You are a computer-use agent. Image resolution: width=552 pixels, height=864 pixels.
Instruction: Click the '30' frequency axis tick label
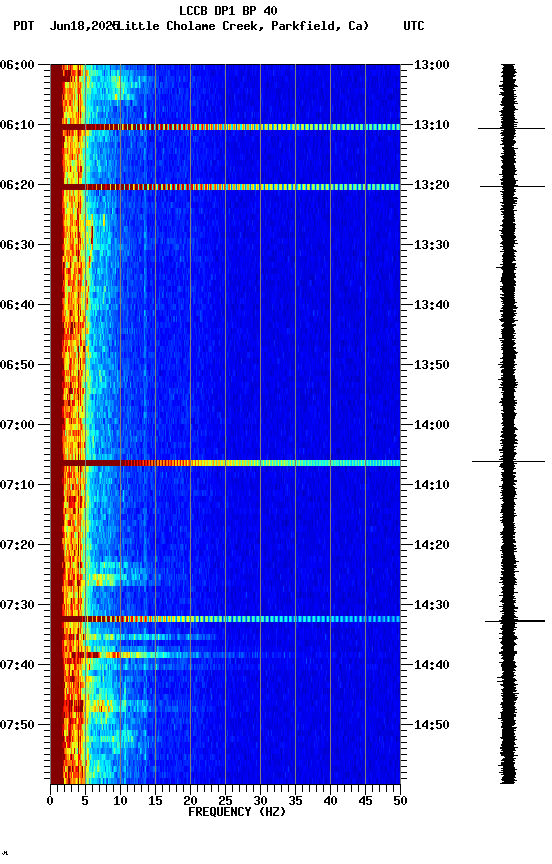tap(260, 801)
